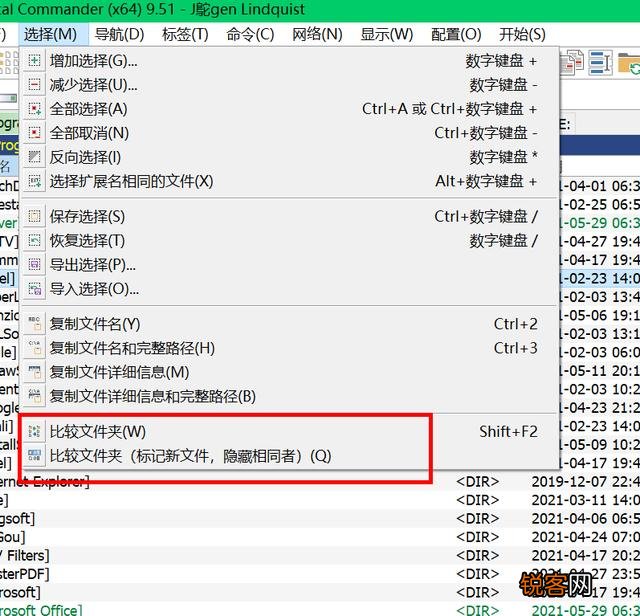
Task: Click the 导出选择(P)... export icon
Action: 34,265
